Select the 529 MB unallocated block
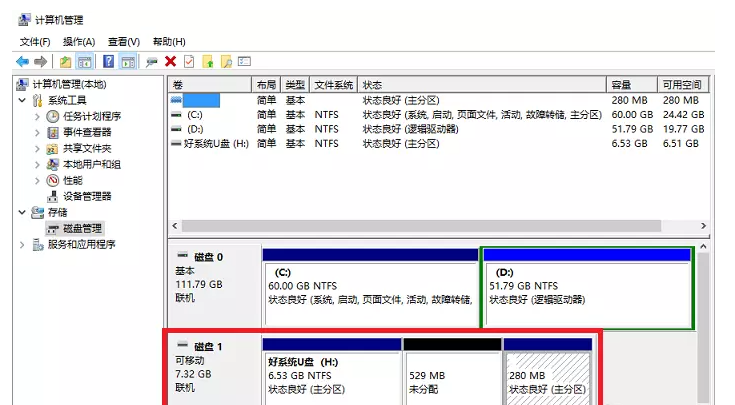Image resolution: width=735 pixels, height=405 pixels. (x=452, y=373)
